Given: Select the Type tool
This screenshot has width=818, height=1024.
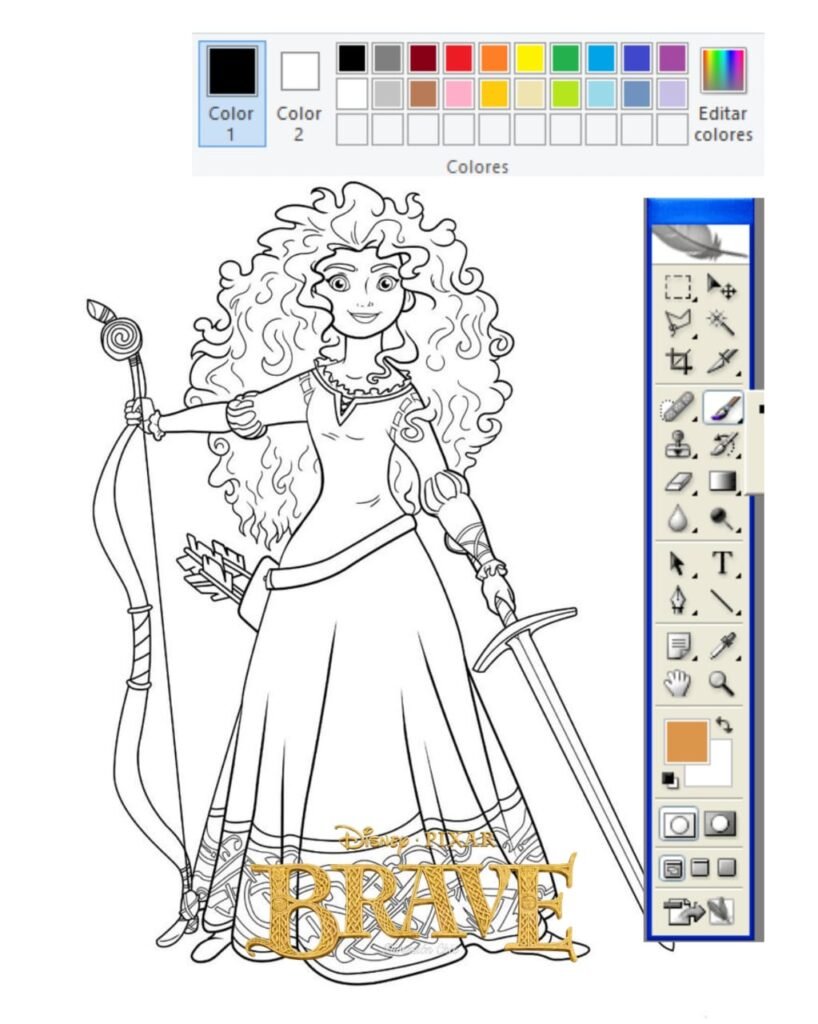Looking at the screenshot, I should pyautogui.click(x=723, y=563).
